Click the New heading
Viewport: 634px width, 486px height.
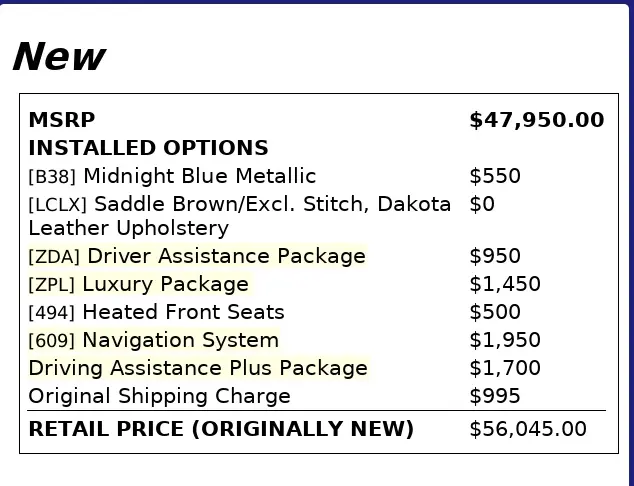point(59,57)
